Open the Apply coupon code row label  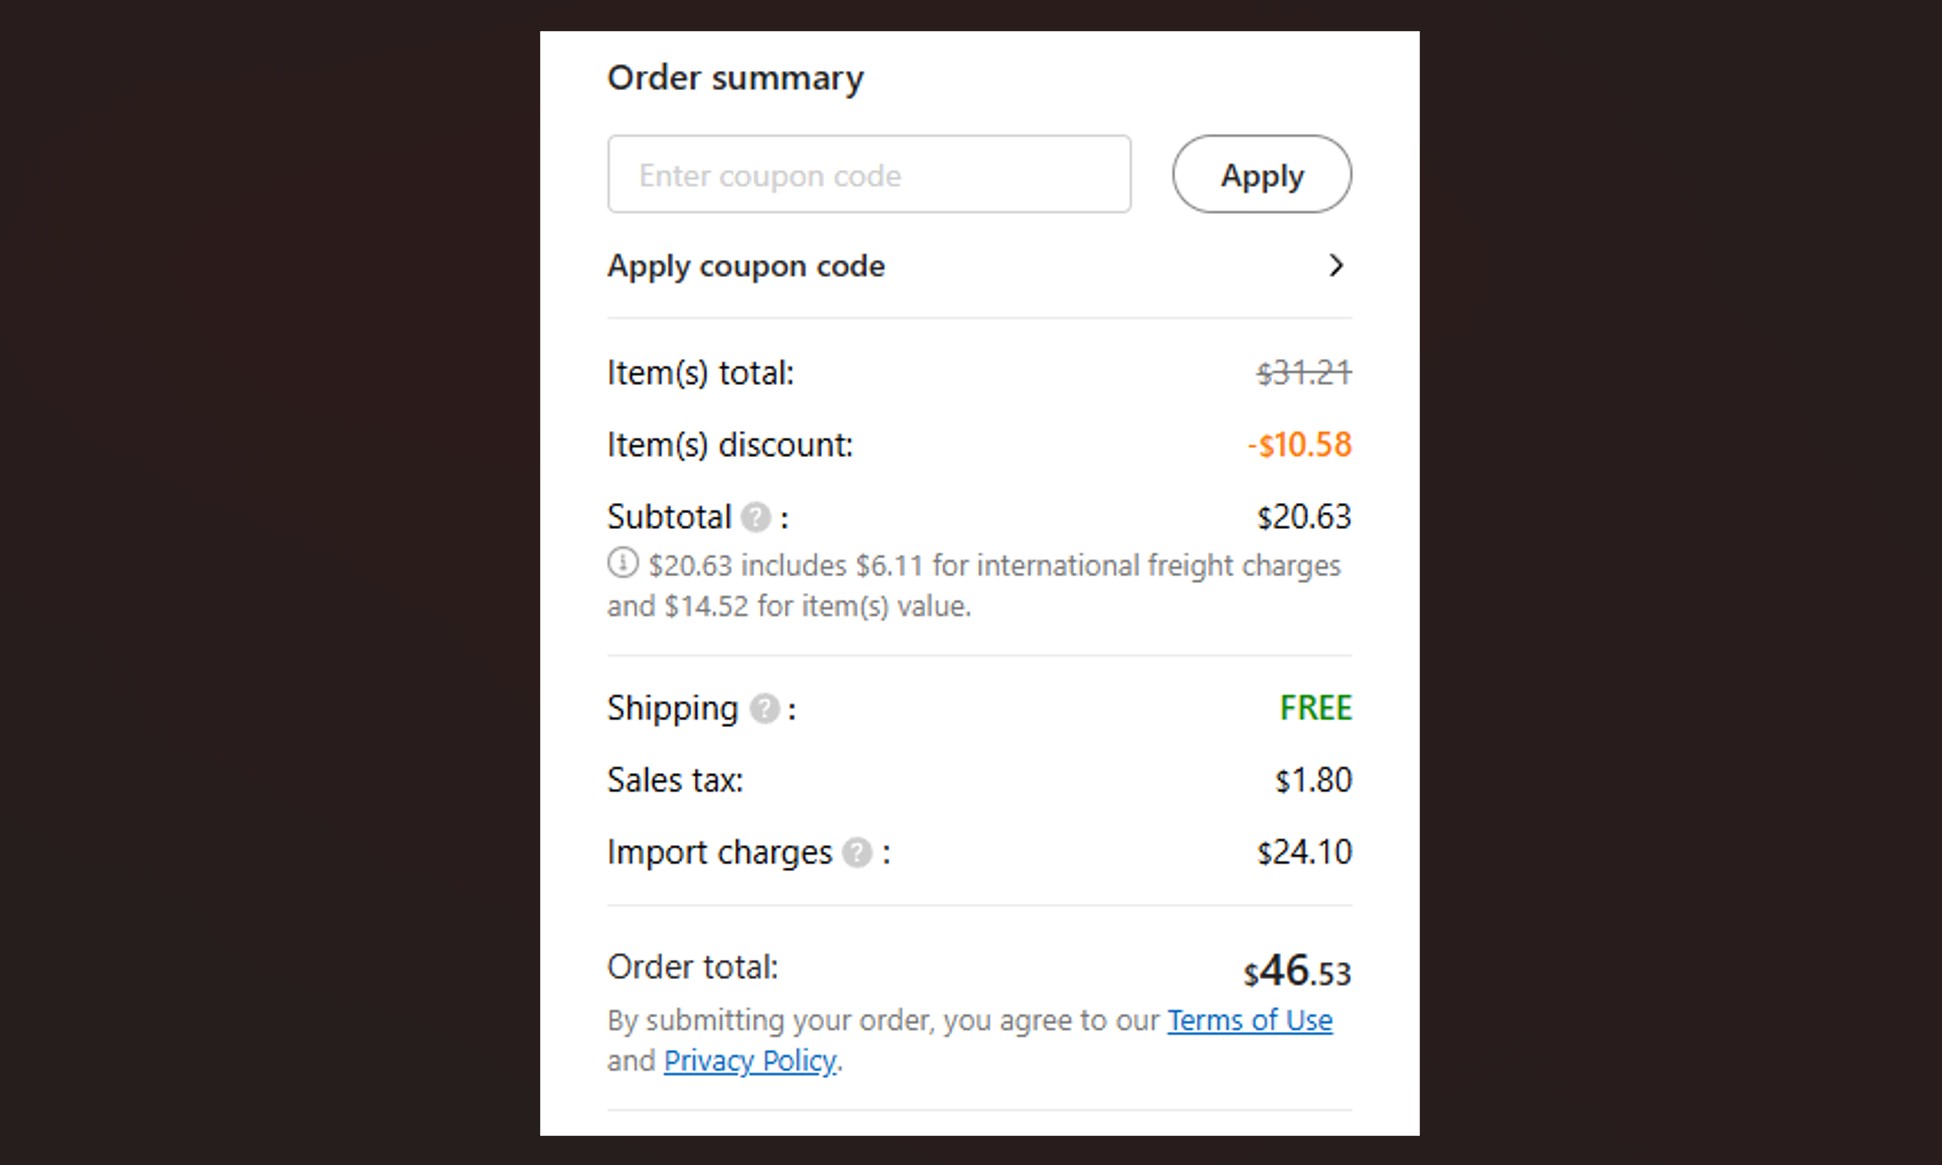tap(746, 266)
